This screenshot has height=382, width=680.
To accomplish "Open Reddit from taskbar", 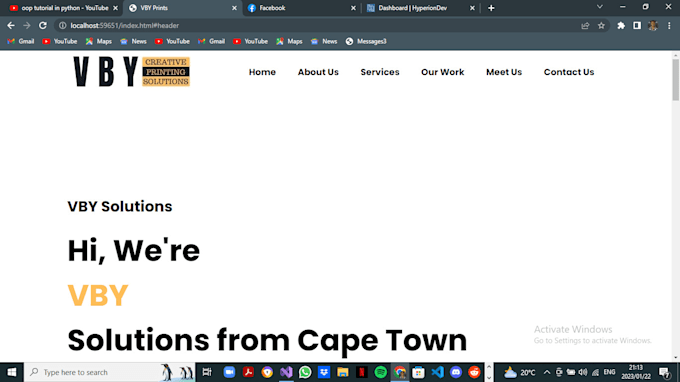I will 474,372.
